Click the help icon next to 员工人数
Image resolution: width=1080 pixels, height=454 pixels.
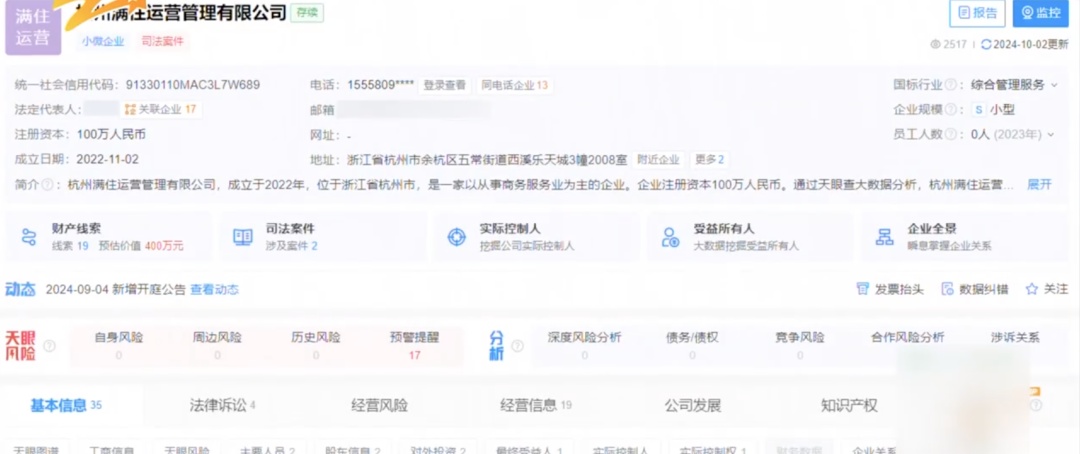tap(951, 134)
